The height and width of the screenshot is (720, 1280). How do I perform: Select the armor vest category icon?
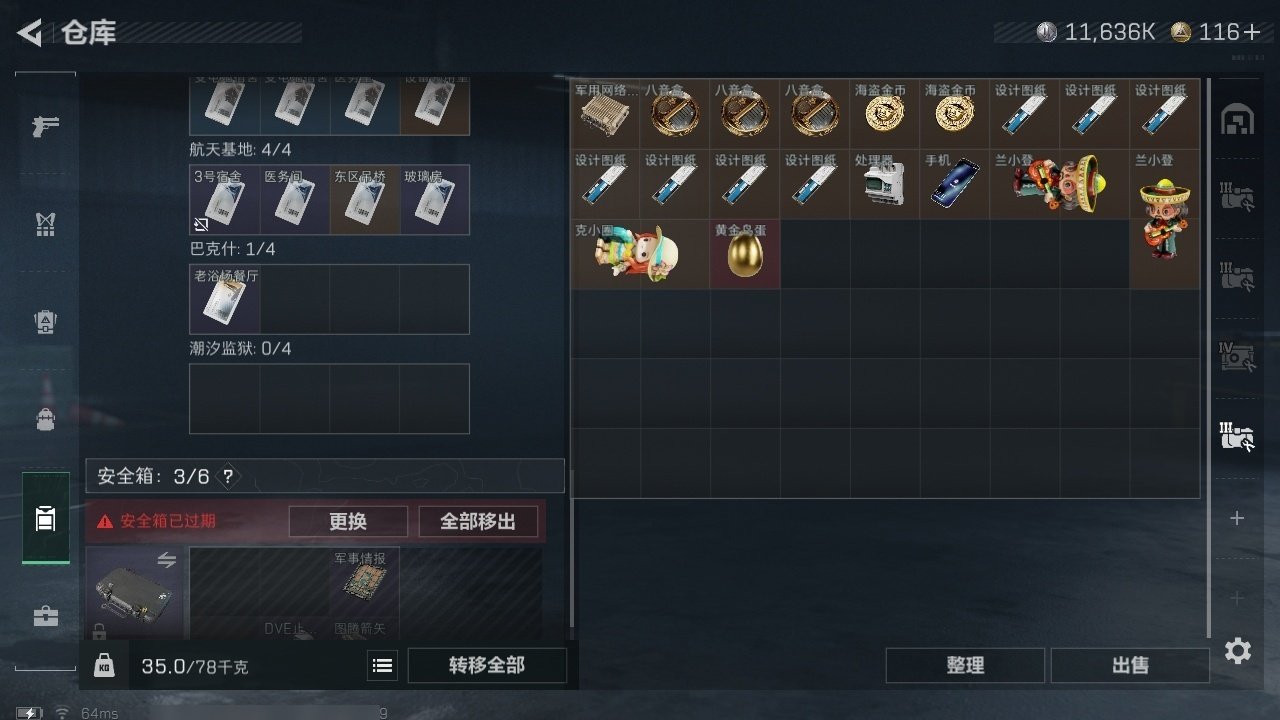[45, 225]
